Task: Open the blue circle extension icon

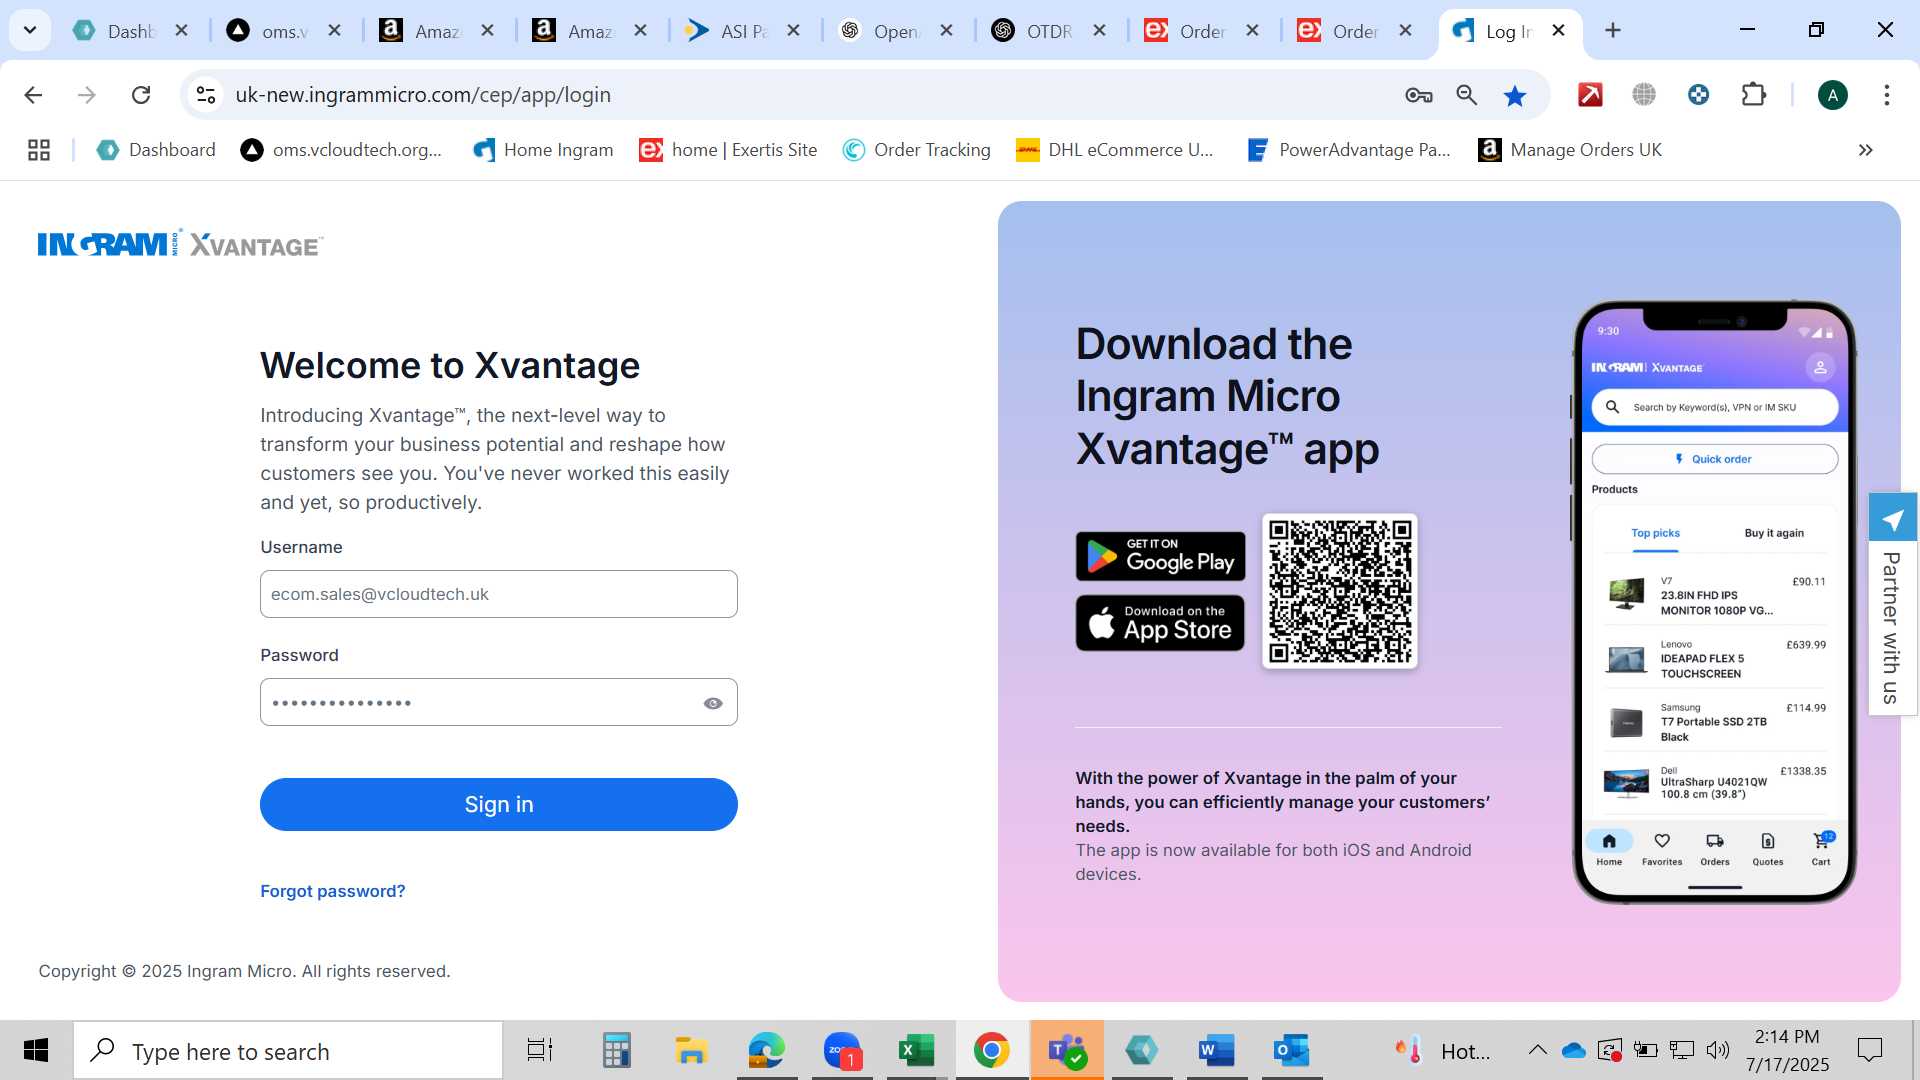Action: (1698, 95)
